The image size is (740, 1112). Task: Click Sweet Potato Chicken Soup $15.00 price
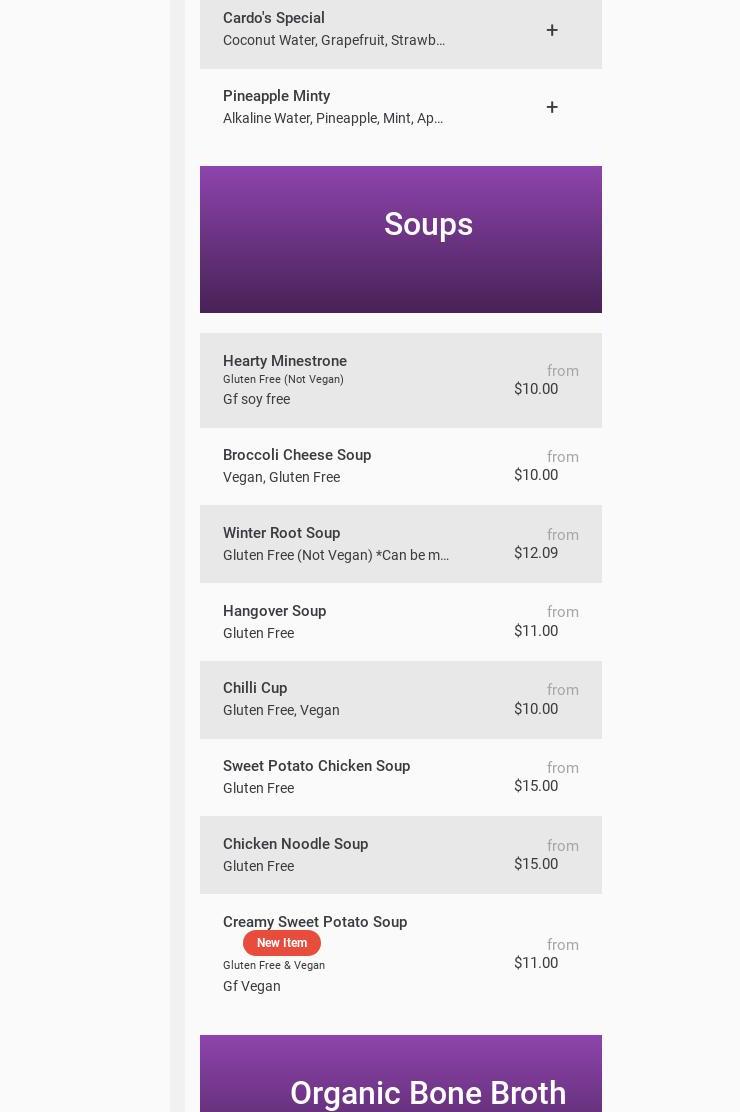(x=536, y=786)
